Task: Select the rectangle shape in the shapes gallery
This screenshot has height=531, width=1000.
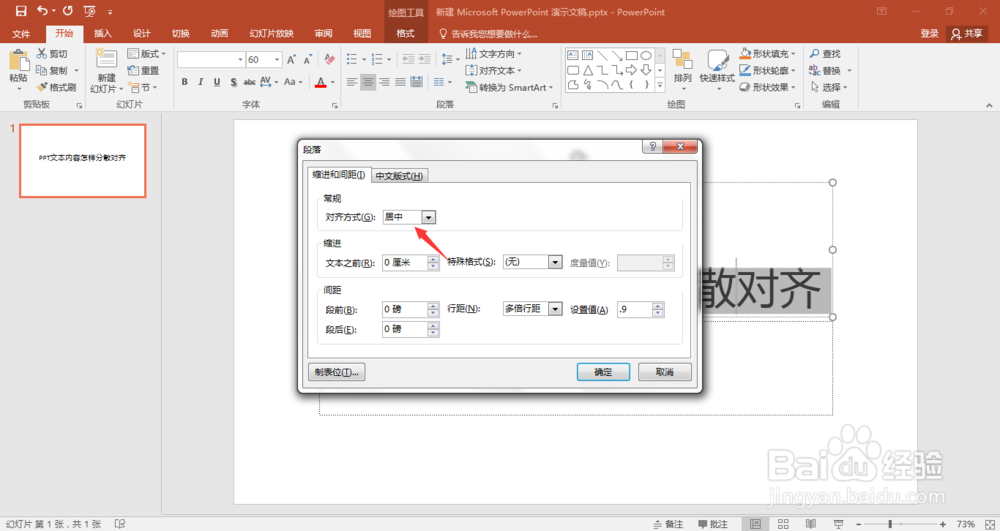Action: [631, 55]
